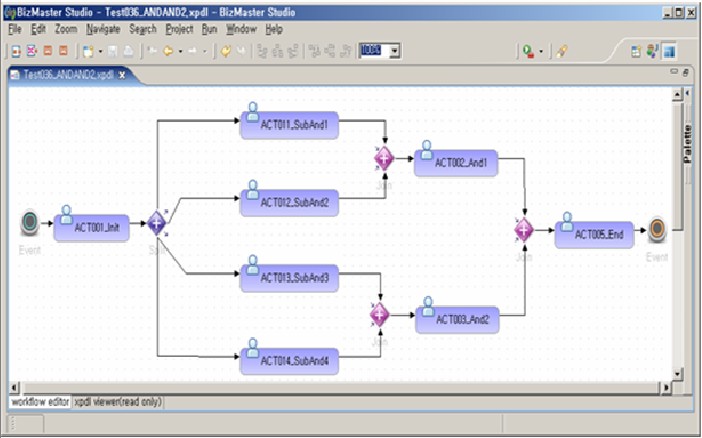The image size is (702, 438).
Task: Click the yellow back navigation arrow
Action: point(168,52)
